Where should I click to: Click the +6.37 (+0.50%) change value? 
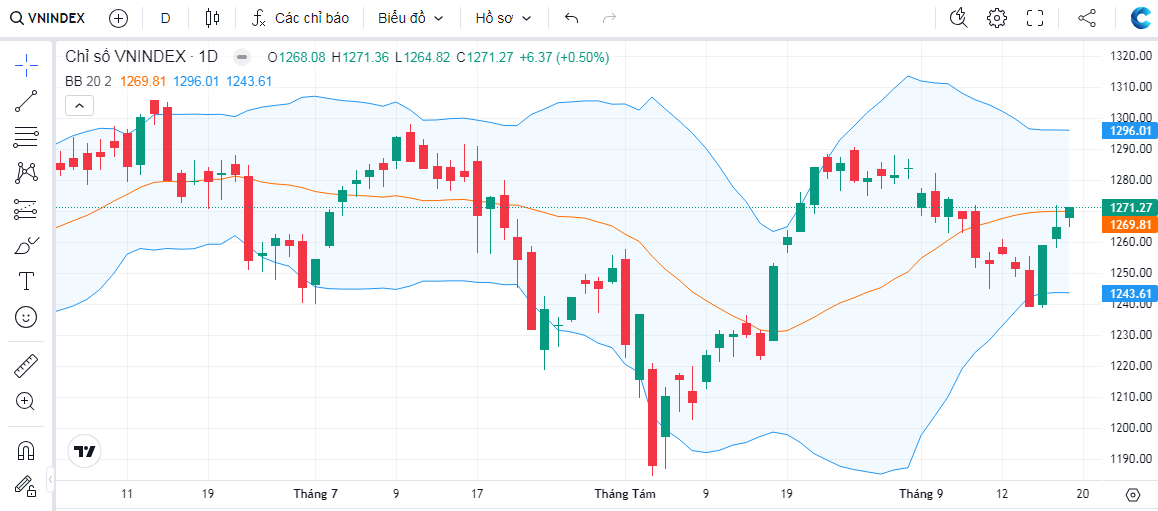(x=564, y=57)
